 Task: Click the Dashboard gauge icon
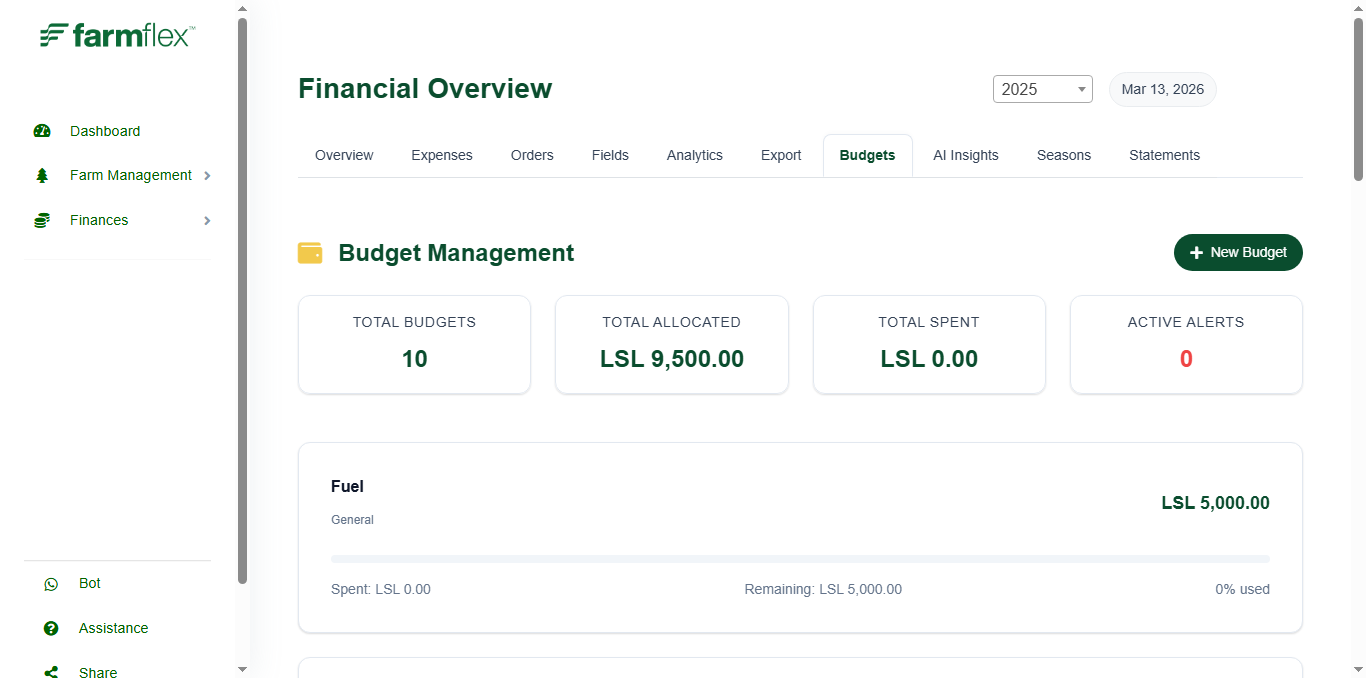(42, 131)
